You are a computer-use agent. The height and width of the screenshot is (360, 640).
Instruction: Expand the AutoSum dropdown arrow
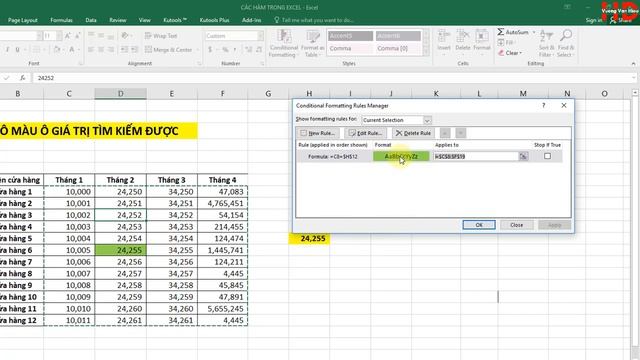(533, 32)
